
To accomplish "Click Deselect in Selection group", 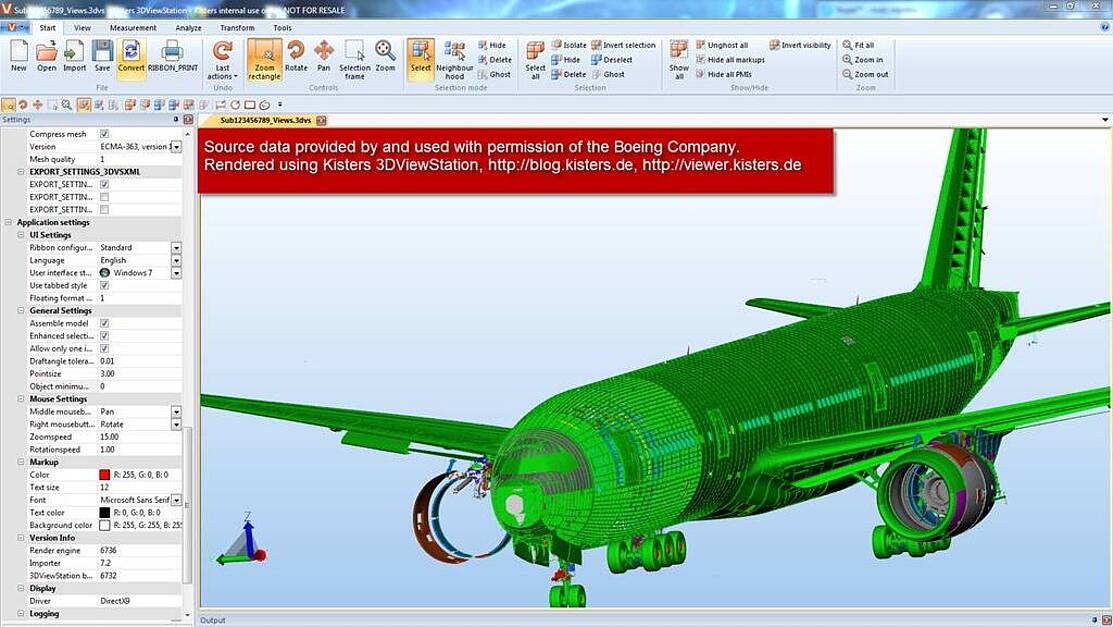I will tap(611, 60).
